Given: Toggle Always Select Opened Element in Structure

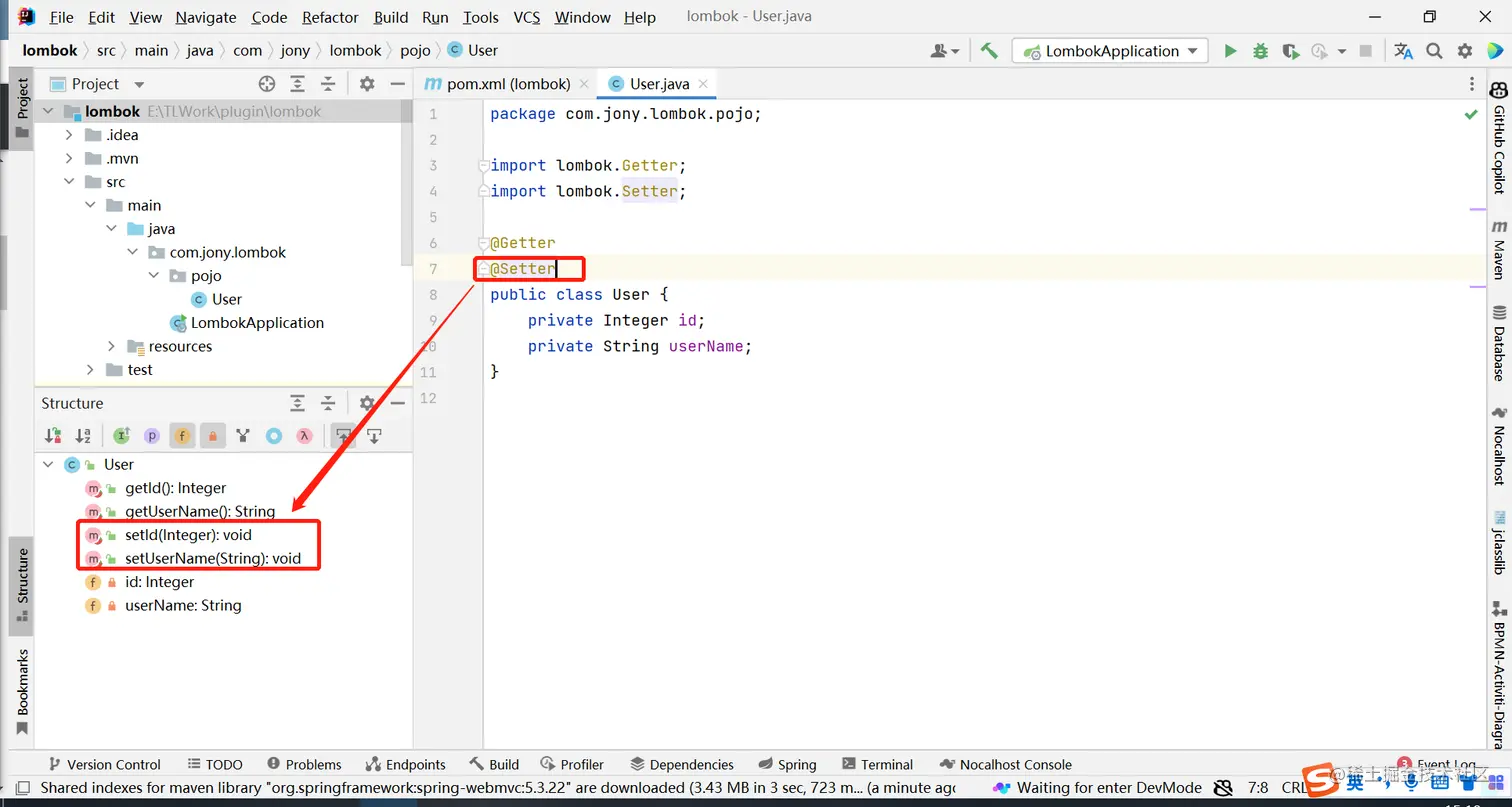Looking at the screenshot, I should (343, 436).
